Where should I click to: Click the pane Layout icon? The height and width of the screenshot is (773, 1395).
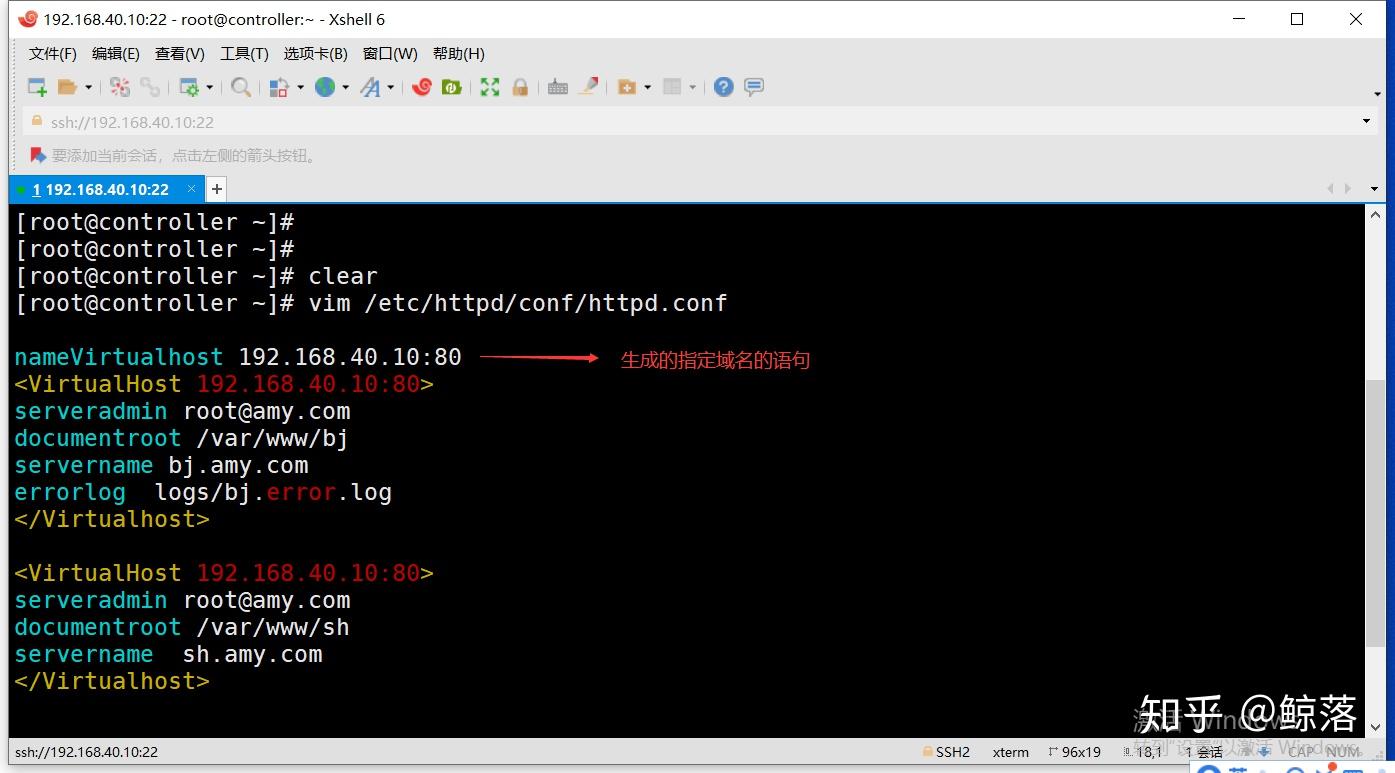tap(672, 87)
